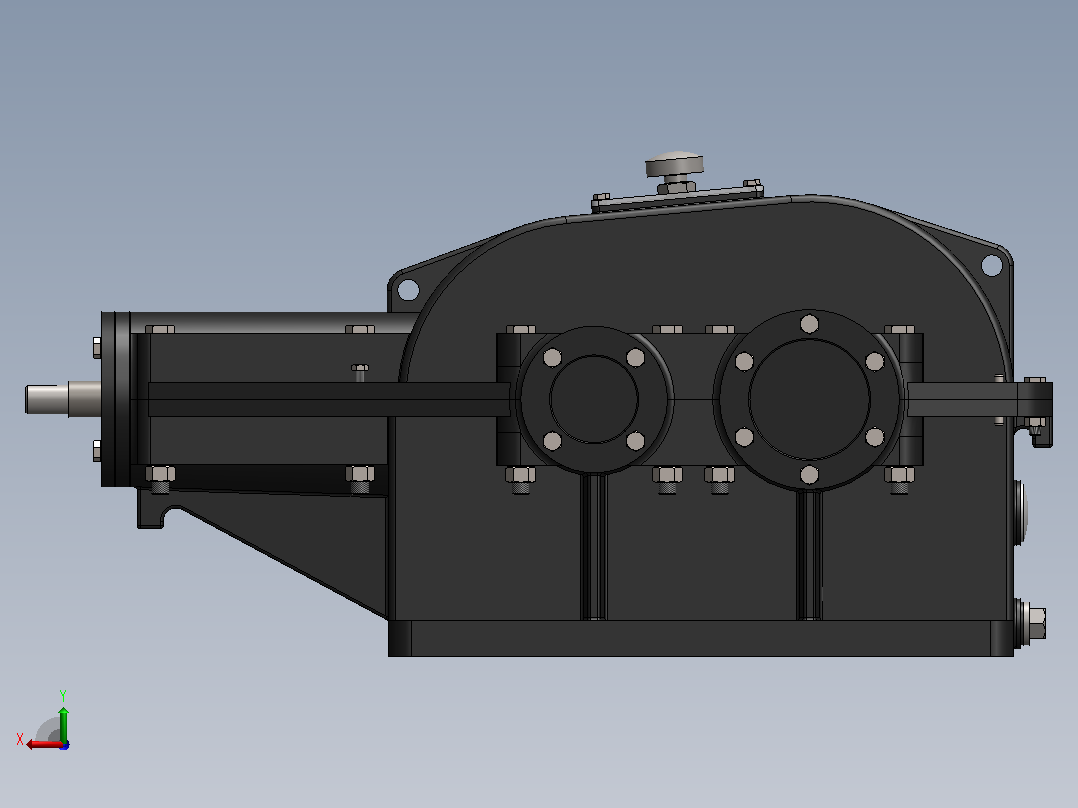Image resolution: width=1078 pixels, height=808 pixels.
Task: Select the breather cap knob on top
Action: (x=674, y=165)
